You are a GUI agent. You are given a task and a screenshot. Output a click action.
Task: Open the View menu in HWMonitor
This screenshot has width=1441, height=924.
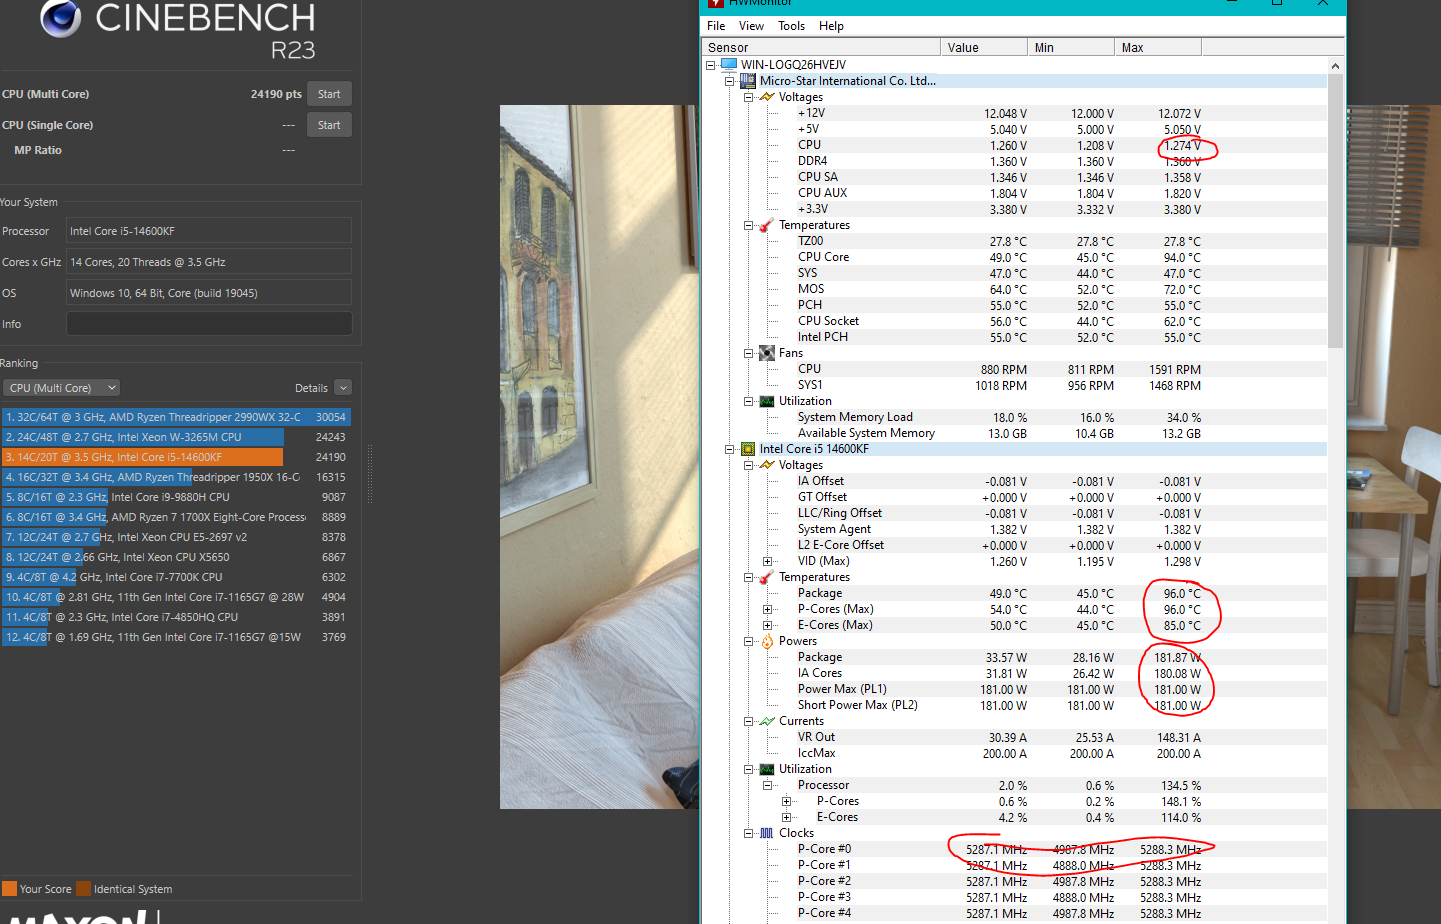point(751,26)
